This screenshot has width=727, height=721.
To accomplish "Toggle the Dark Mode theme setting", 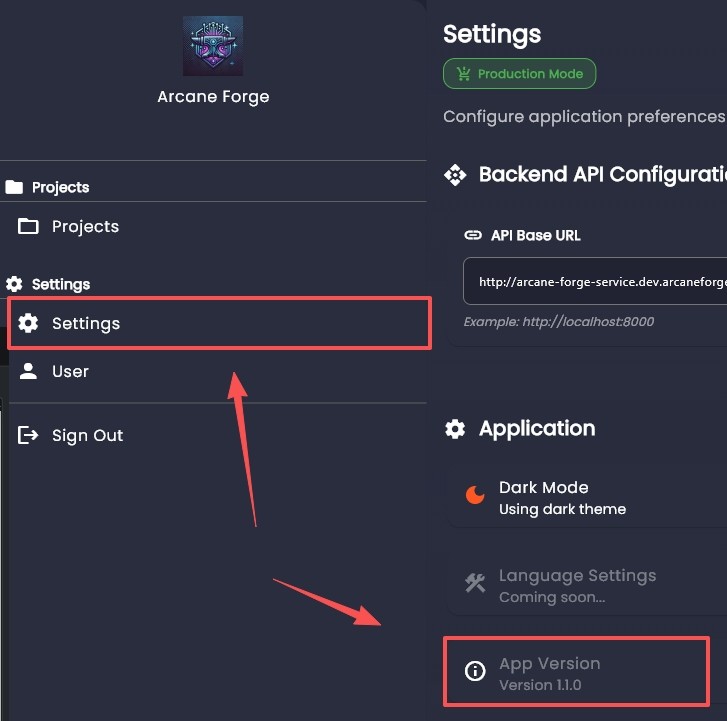I will 562,497.
